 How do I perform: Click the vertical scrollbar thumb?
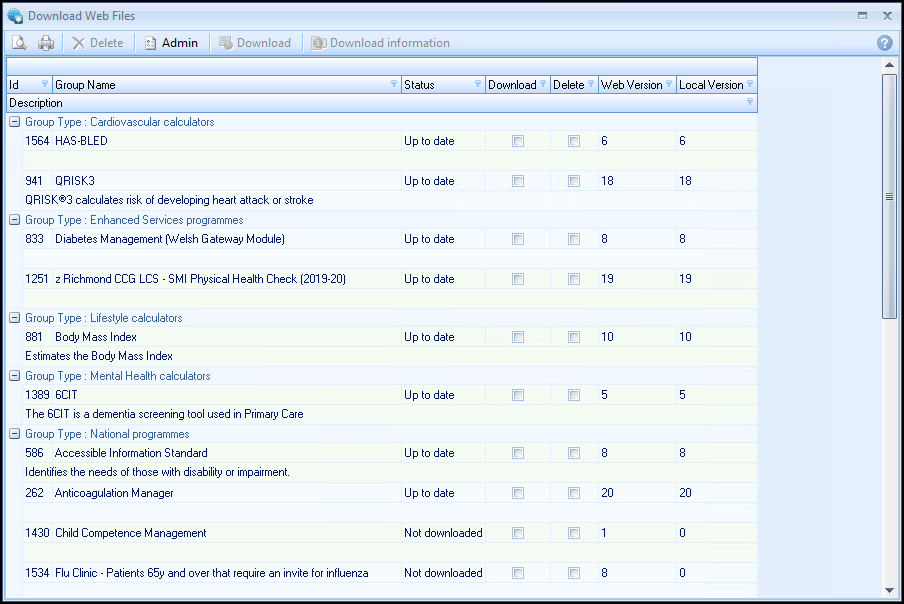pos(889,196)
